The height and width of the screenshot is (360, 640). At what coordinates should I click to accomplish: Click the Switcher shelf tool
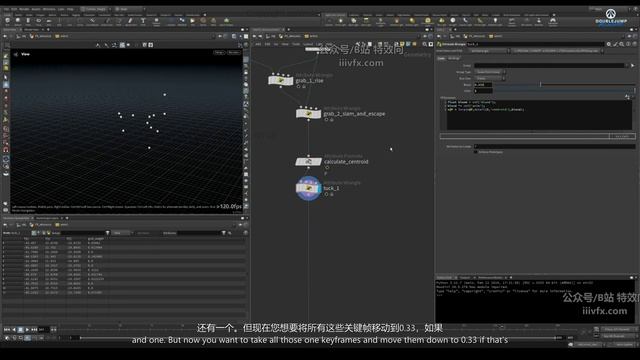(x=539, y=22)
